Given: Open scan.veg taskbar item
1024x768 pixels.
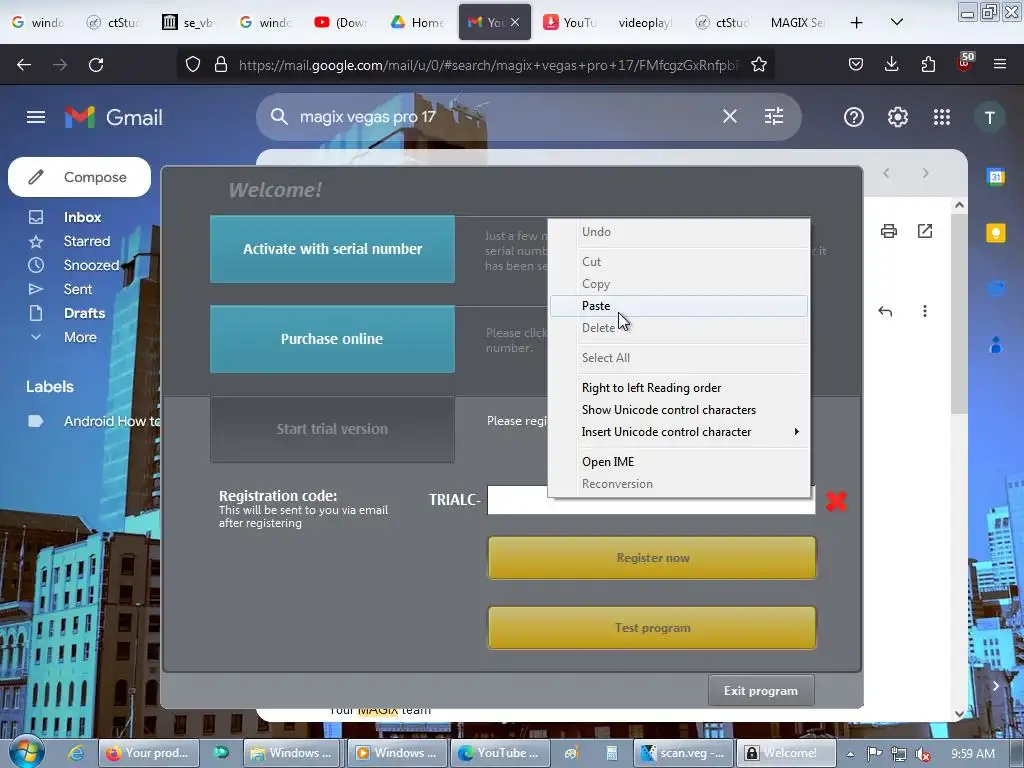Looking at the screenshot, I should click(682, 753).
